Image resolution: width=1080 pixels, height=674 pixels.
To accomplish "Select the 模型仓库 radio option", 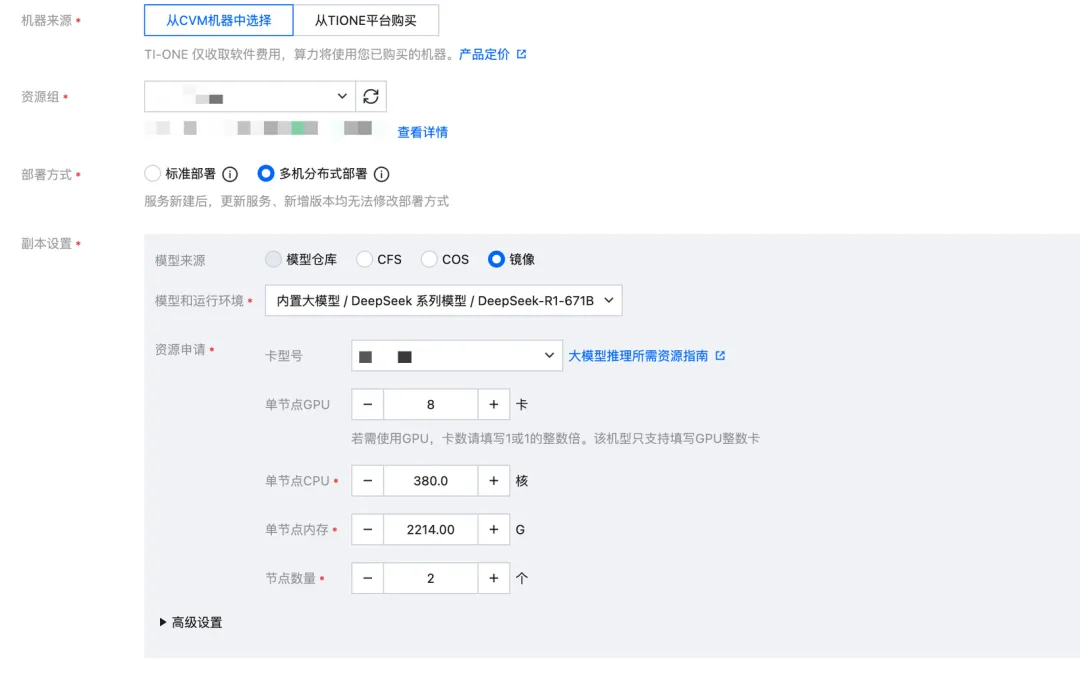I will click(x=274, y=258).
